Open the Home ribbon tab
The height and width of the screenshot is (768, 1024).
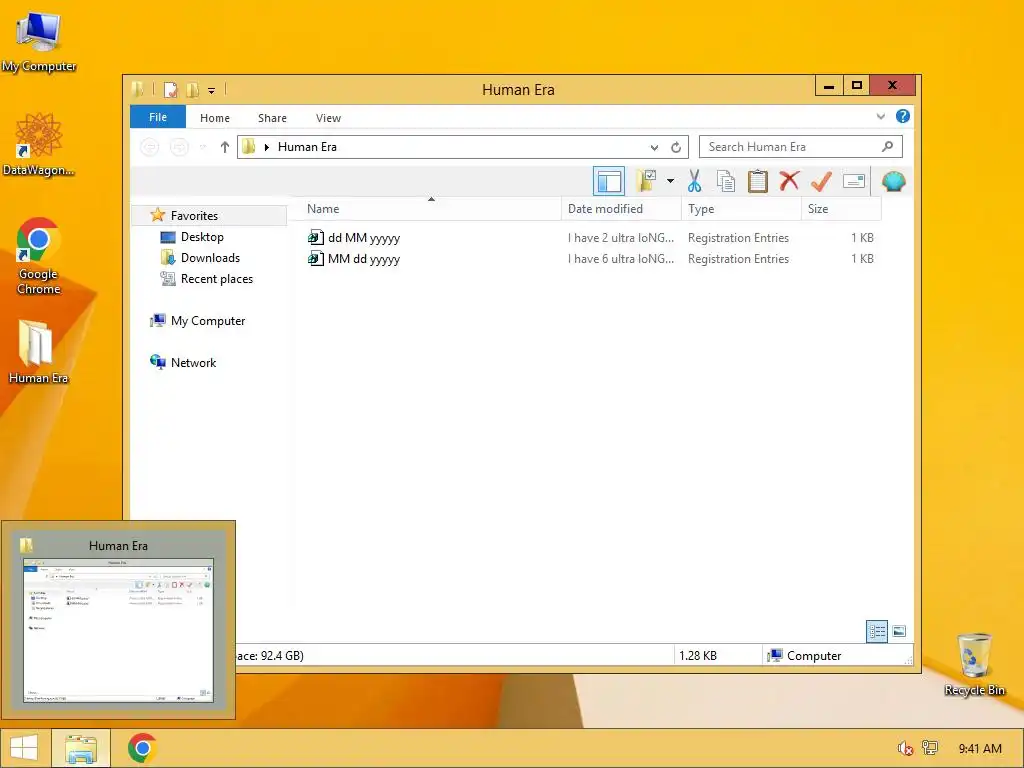coord(215,118)
